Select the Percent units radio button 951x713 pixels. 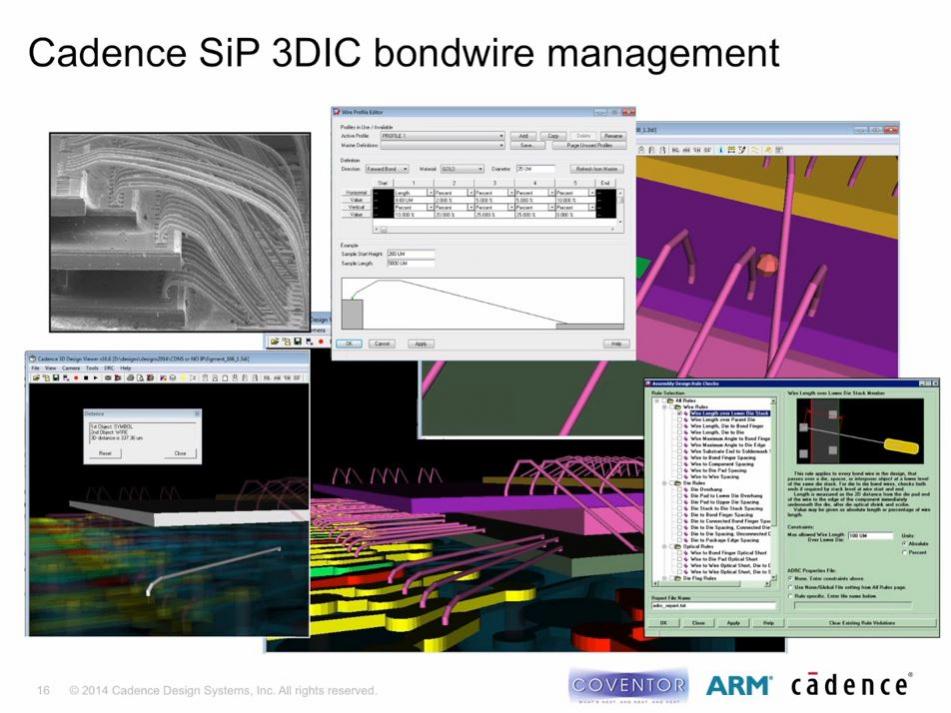904,552
